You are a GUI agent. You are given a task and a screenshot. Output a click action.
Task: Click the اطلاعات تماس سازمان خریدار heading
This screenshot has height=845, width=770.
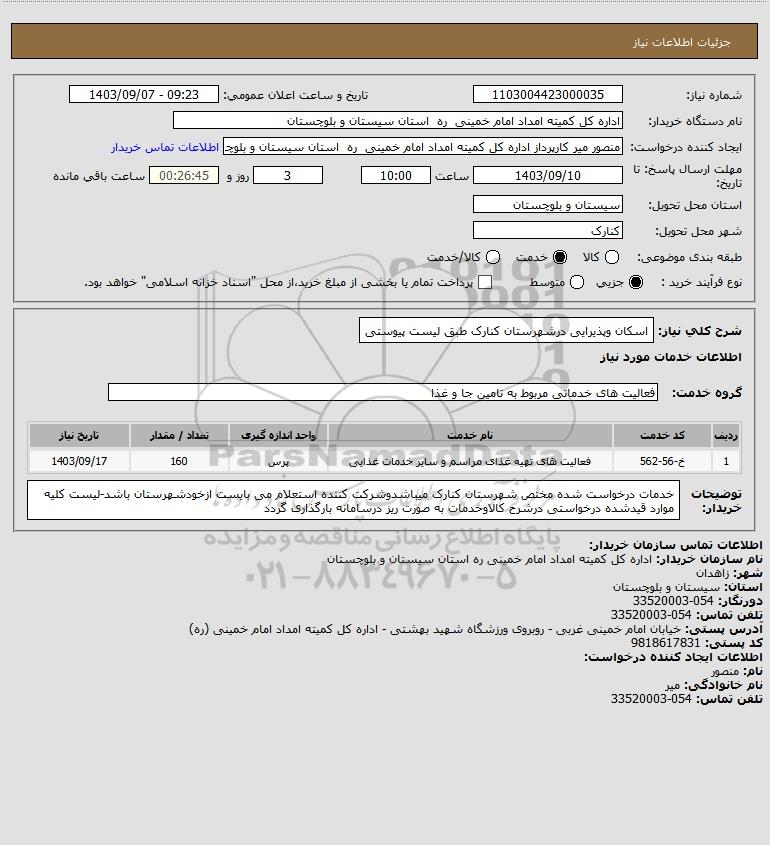(x=676, y=545)
